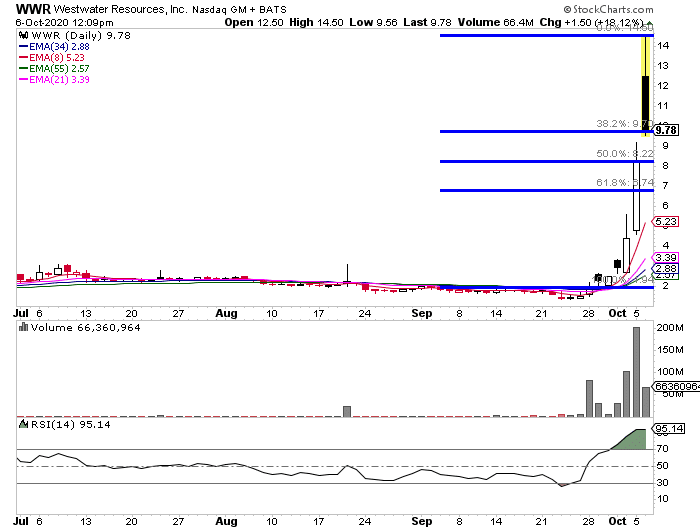Screen dimensions: 700x530
Task: Click the Open 12.50 value in header
Action: pyautogui.click(x=254, y=22)
